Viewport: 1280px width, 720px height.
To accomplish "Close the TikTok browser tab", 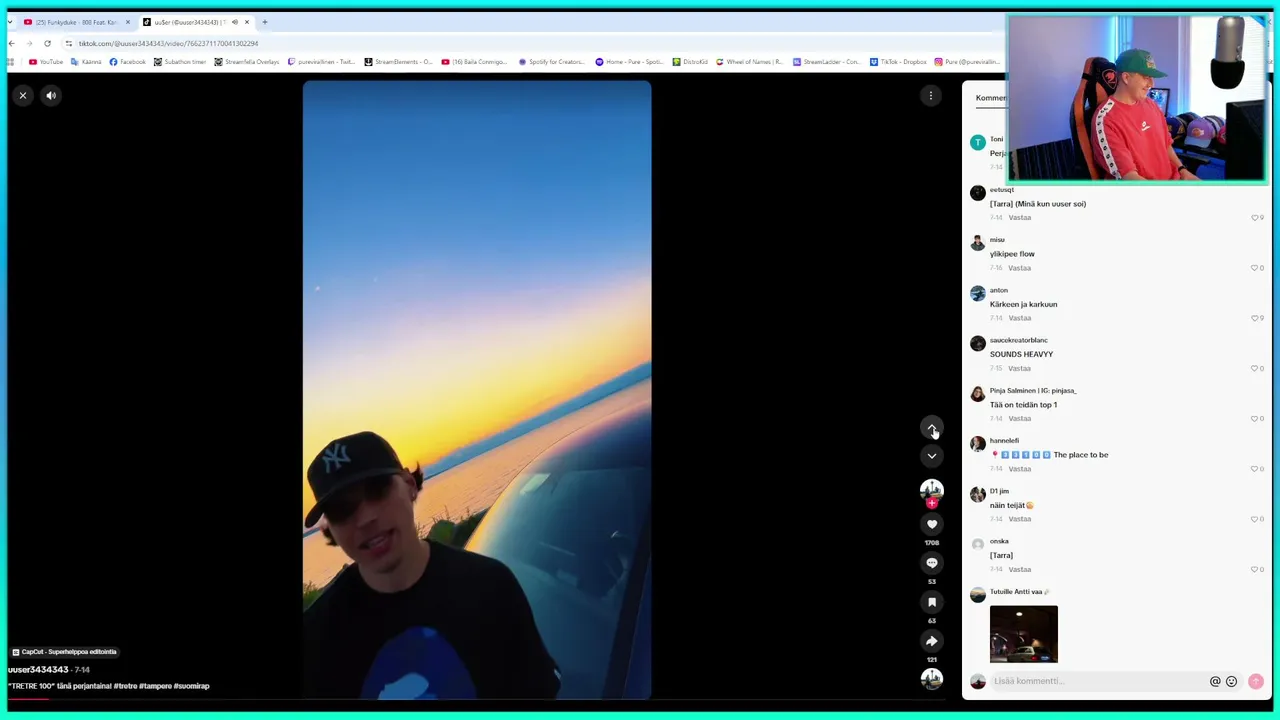I will tap(247, 22).
